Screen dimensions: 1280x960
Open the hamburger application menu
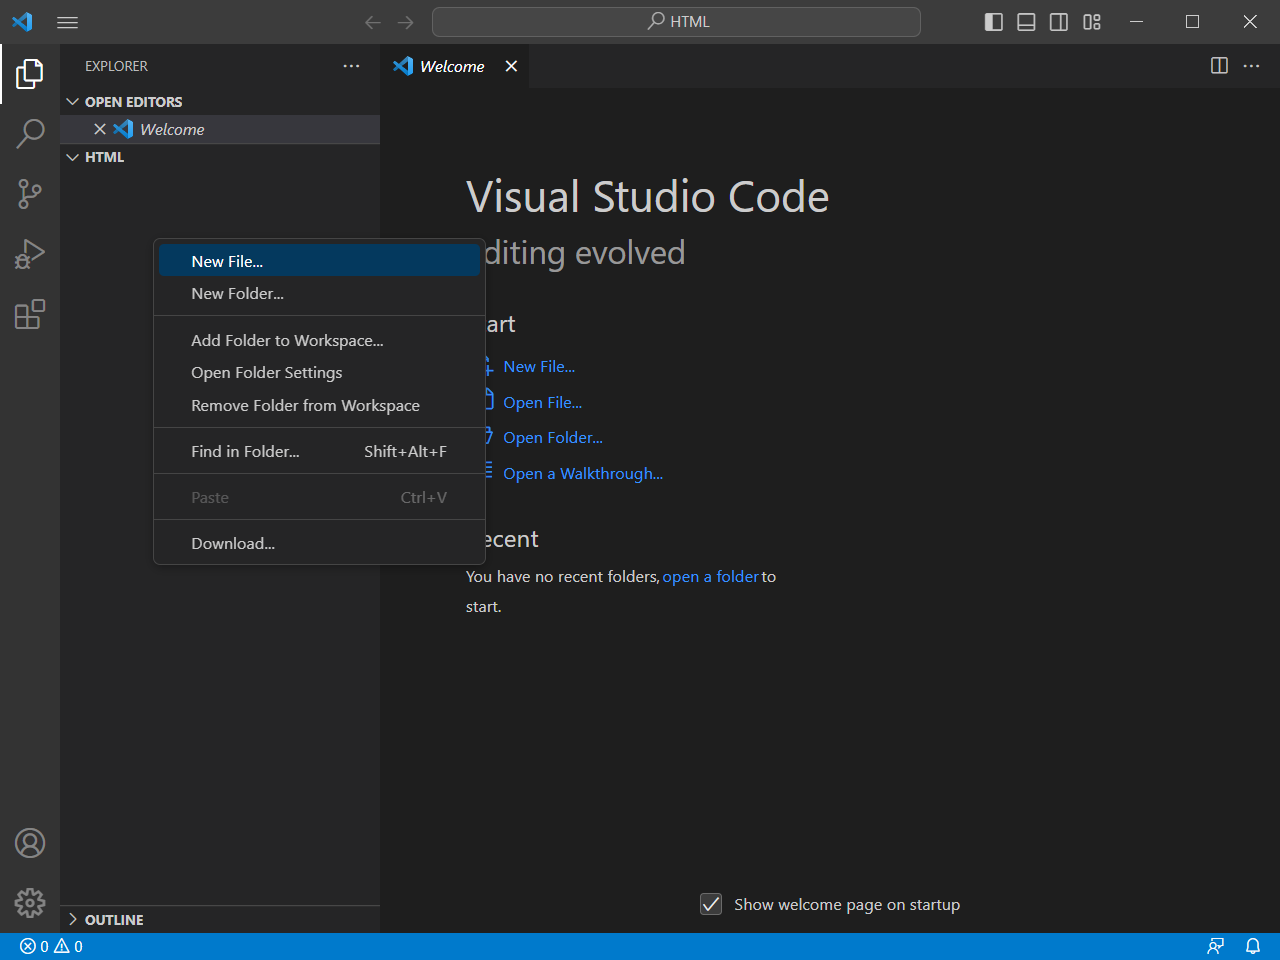[x=67, y=22]
